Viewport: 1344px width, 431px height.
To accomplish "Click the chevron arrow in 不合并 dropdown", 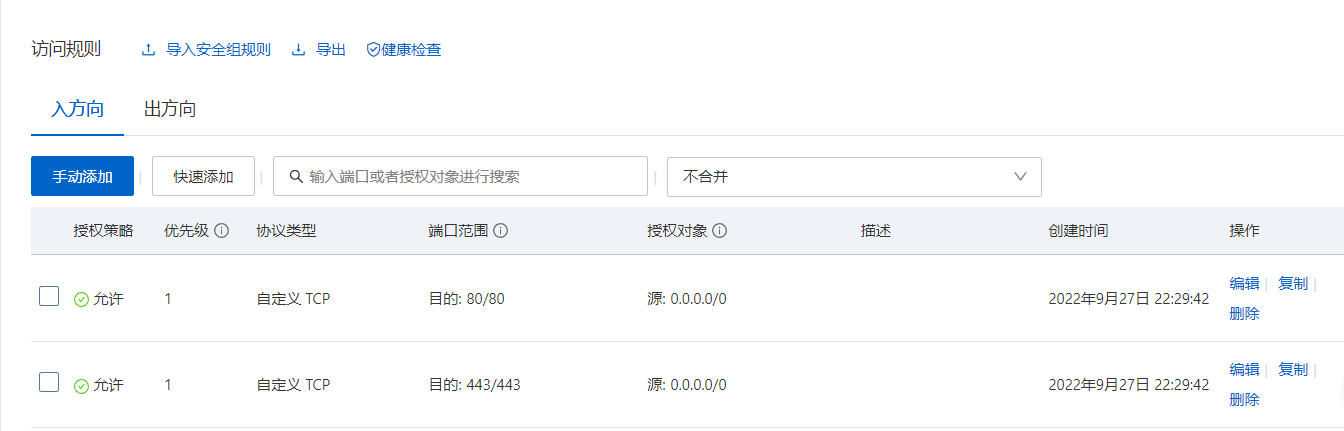I will click(x=1021, y=177).
